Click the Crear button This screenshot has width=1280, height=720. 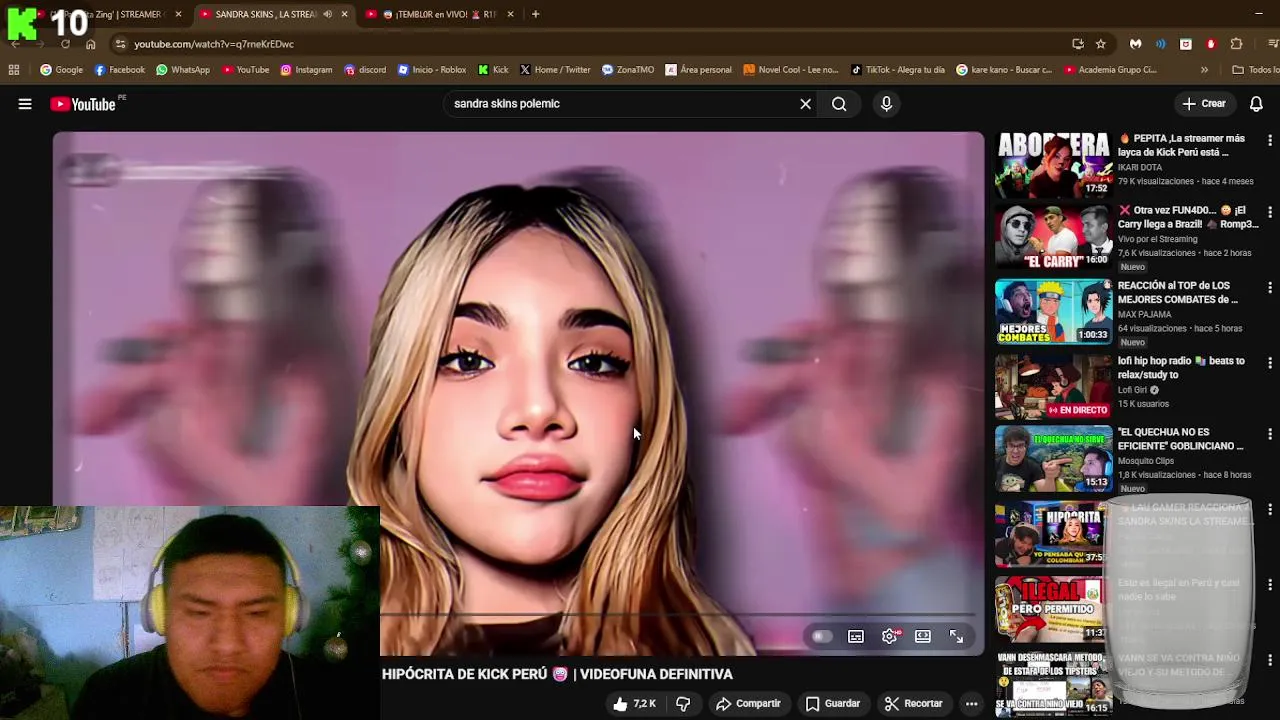pos(1204,104)
